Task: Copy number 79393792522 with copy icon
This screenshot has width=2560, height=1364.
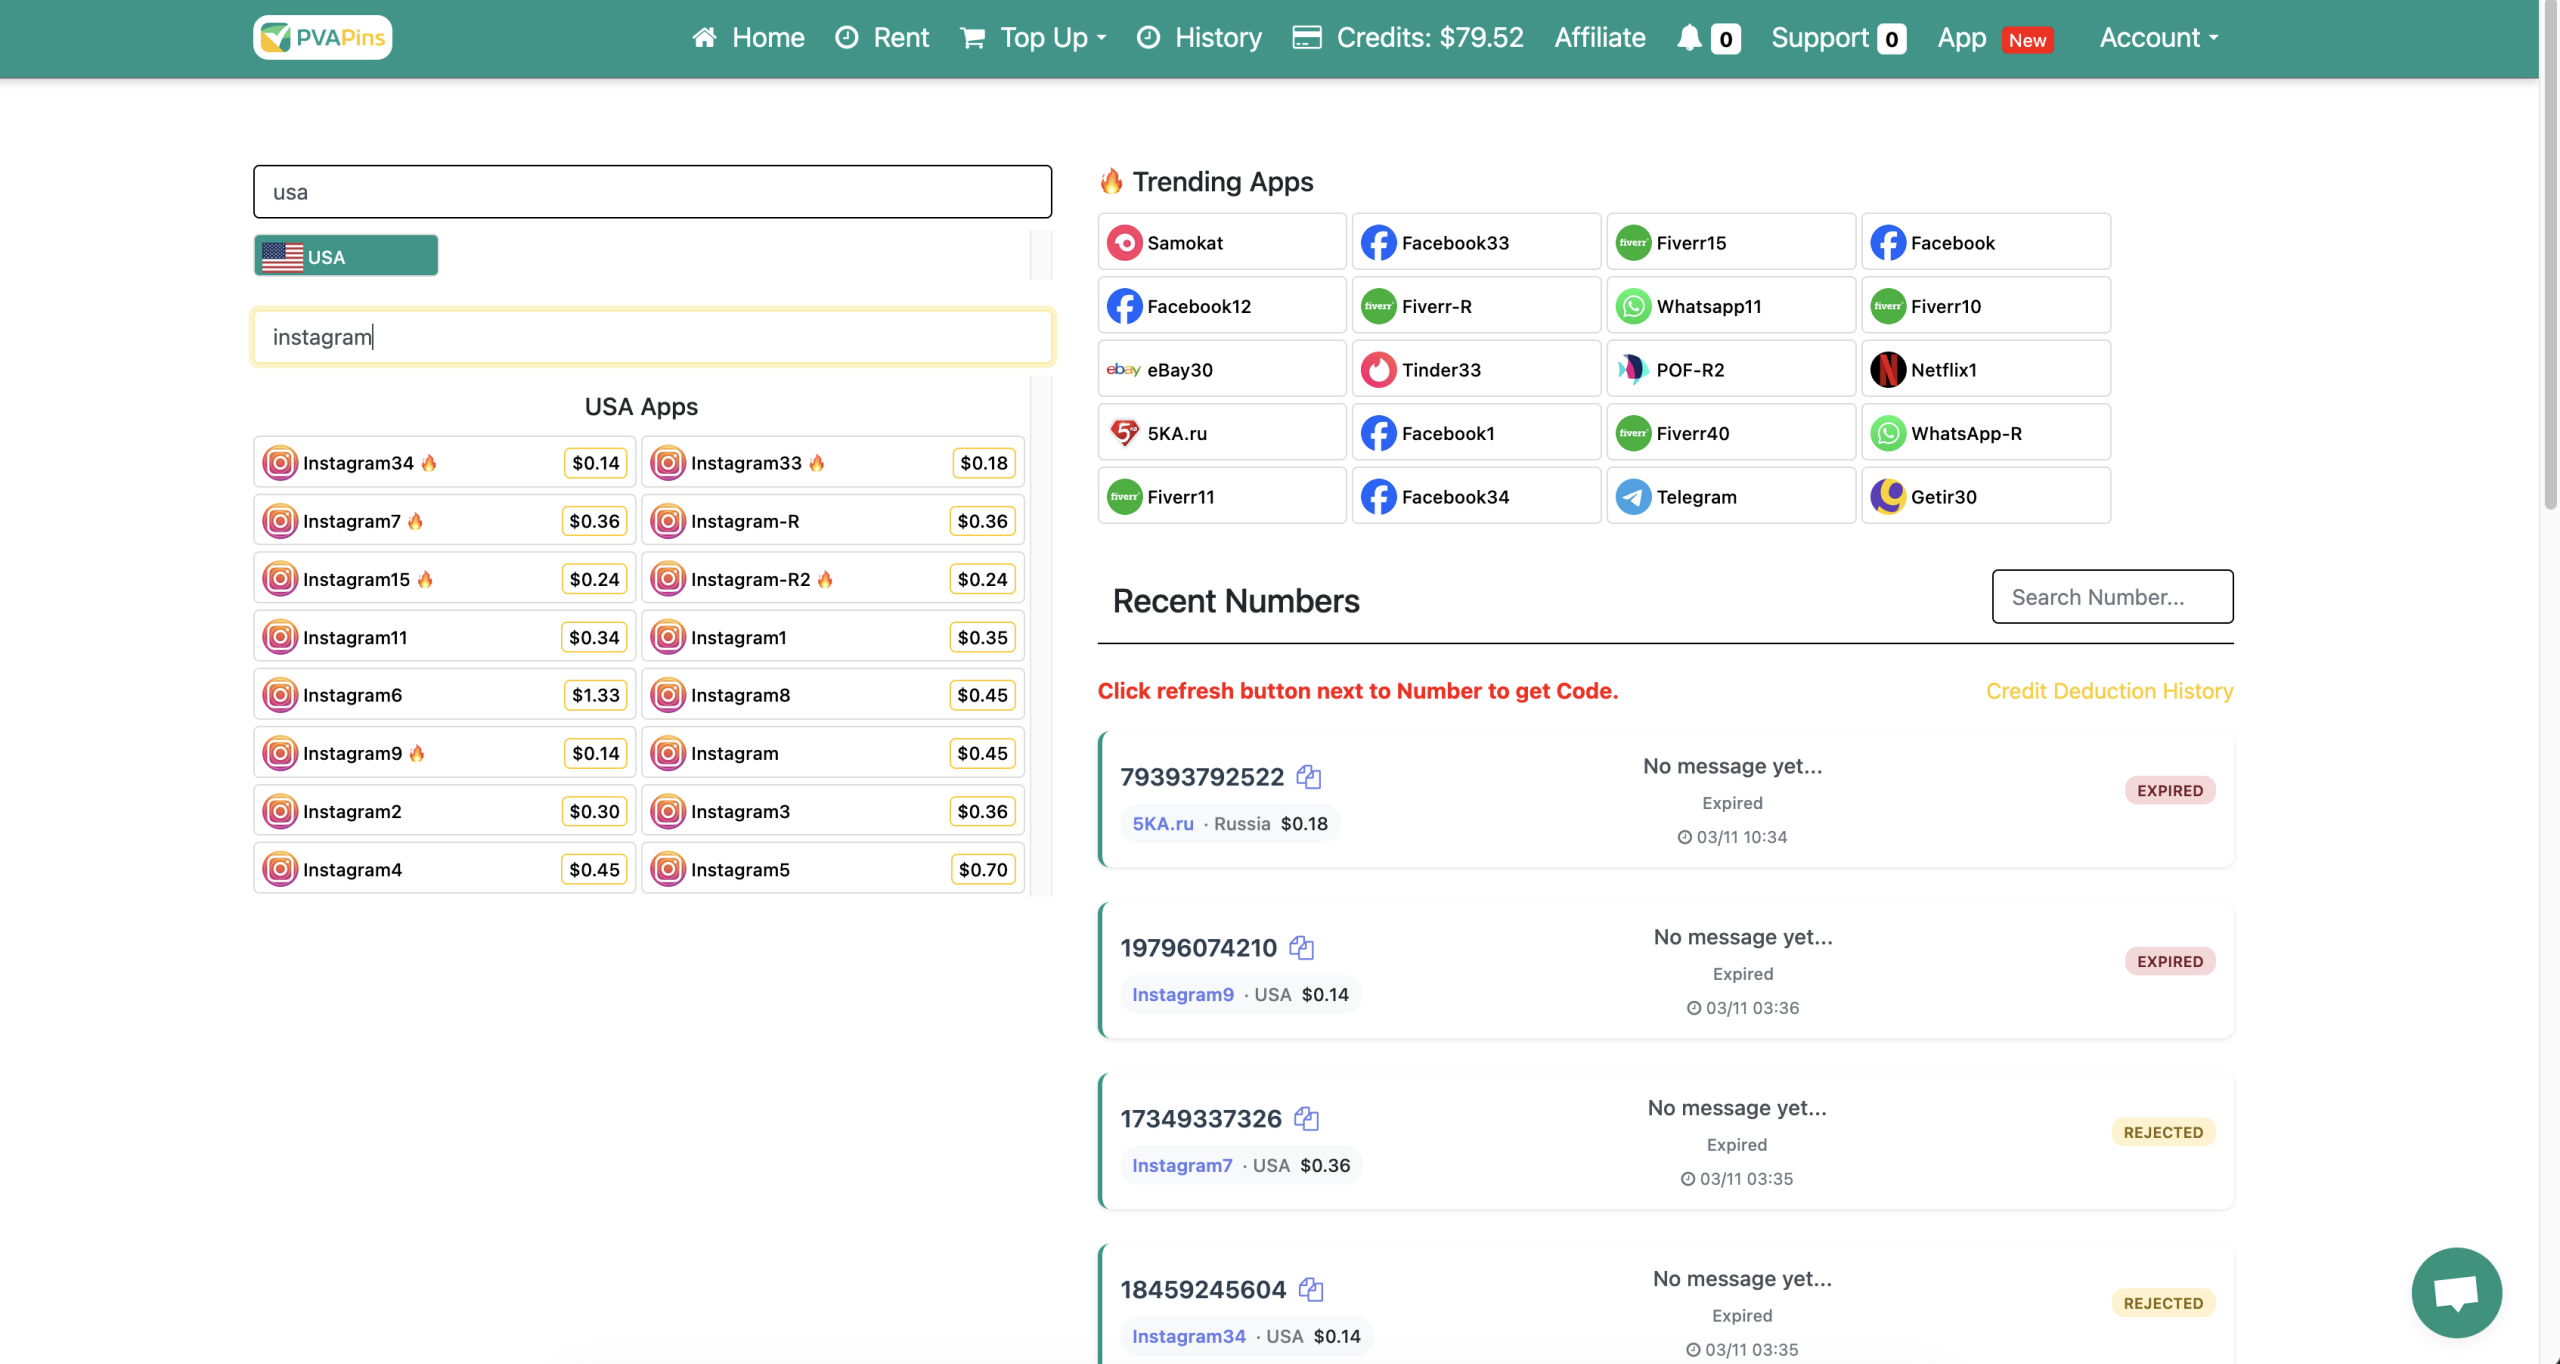Action: (x=1308, y=777)
